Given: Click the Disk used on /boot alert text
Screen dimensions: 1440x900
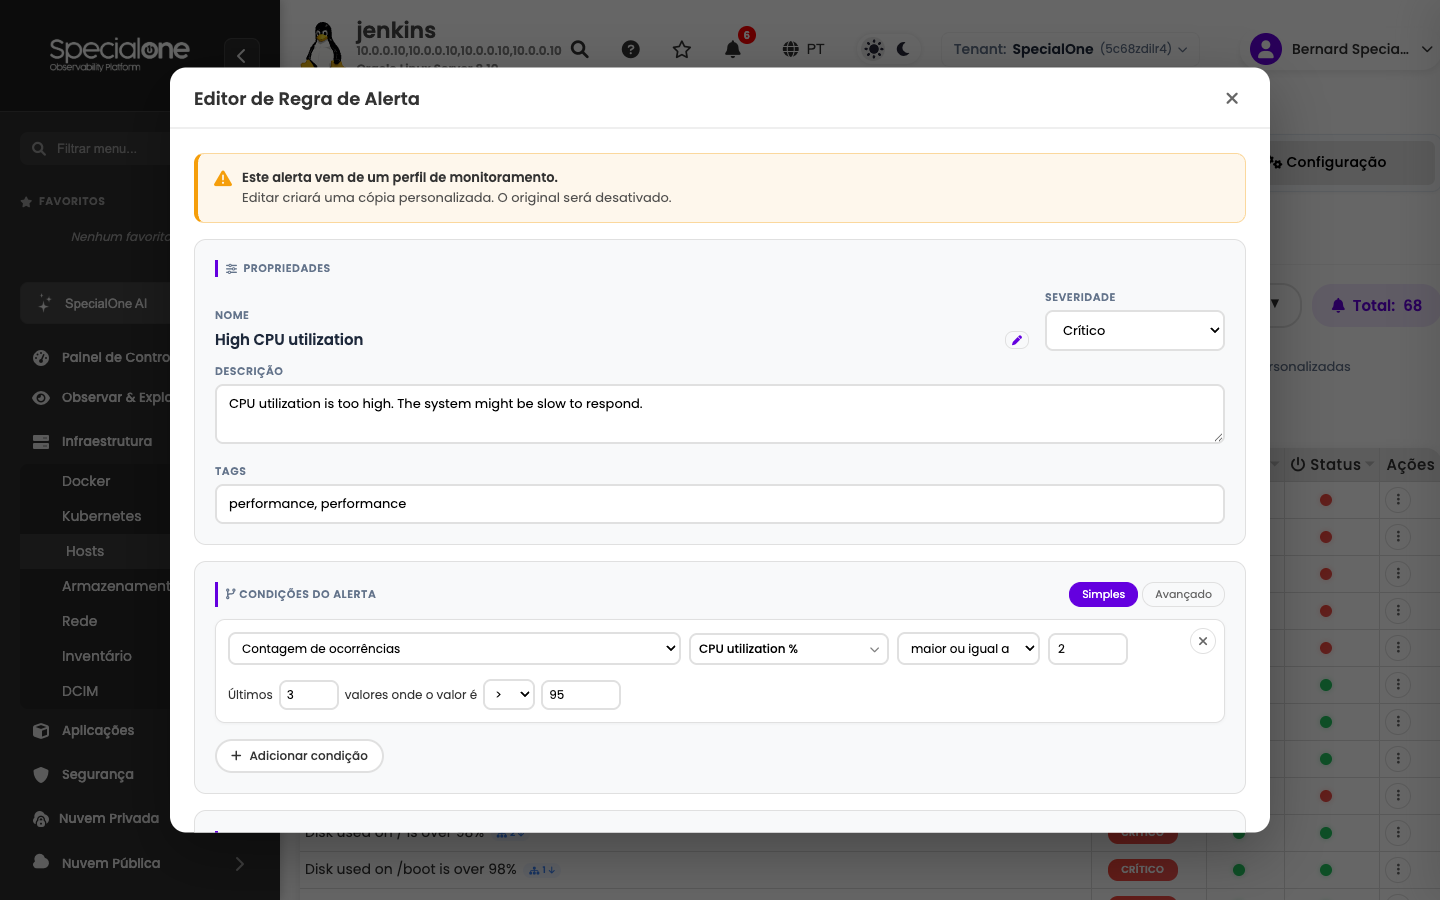Looking at the screenshot, I should click(x=411, y=870).
